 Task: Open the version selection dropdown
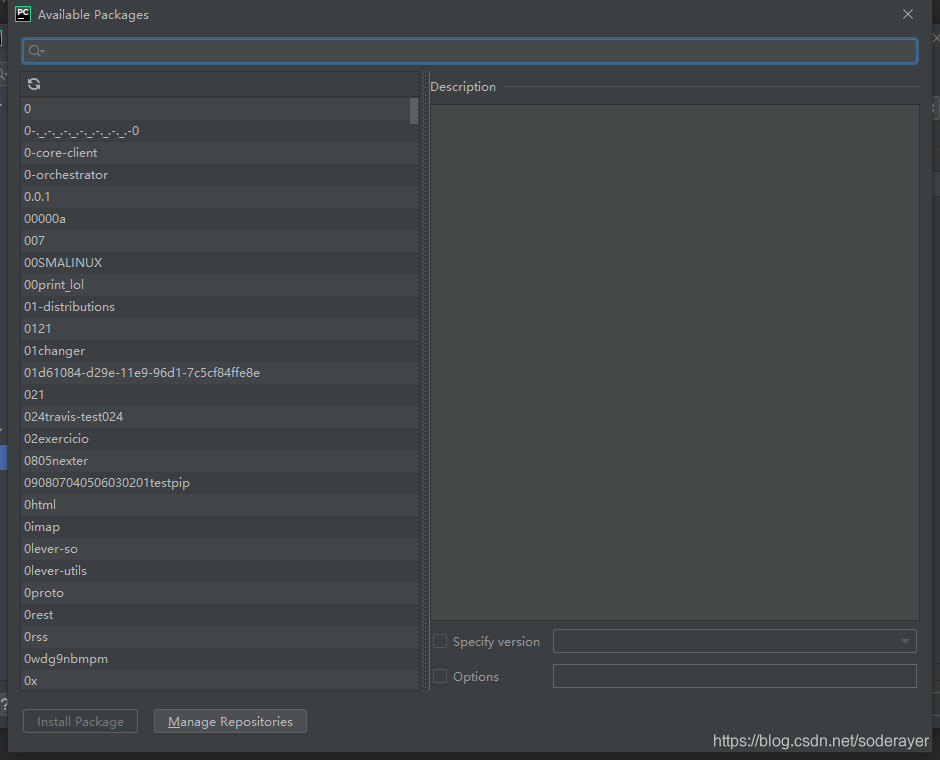pyautogui.click(x=734, y=641)
